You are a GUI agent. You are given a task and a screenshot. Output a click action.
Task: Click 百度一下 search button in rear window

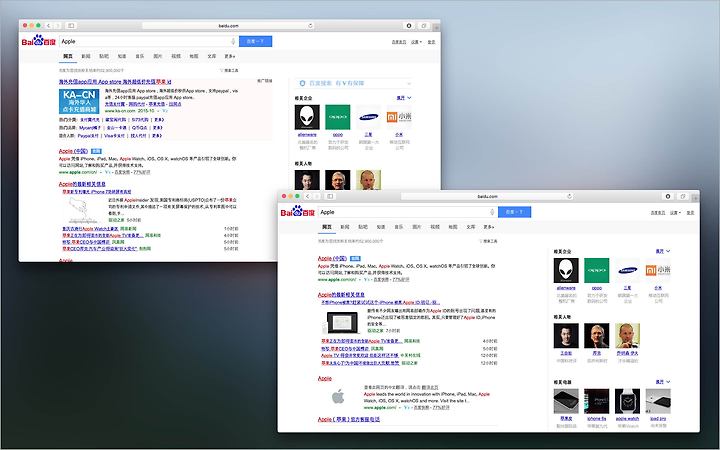coord(255,41)
